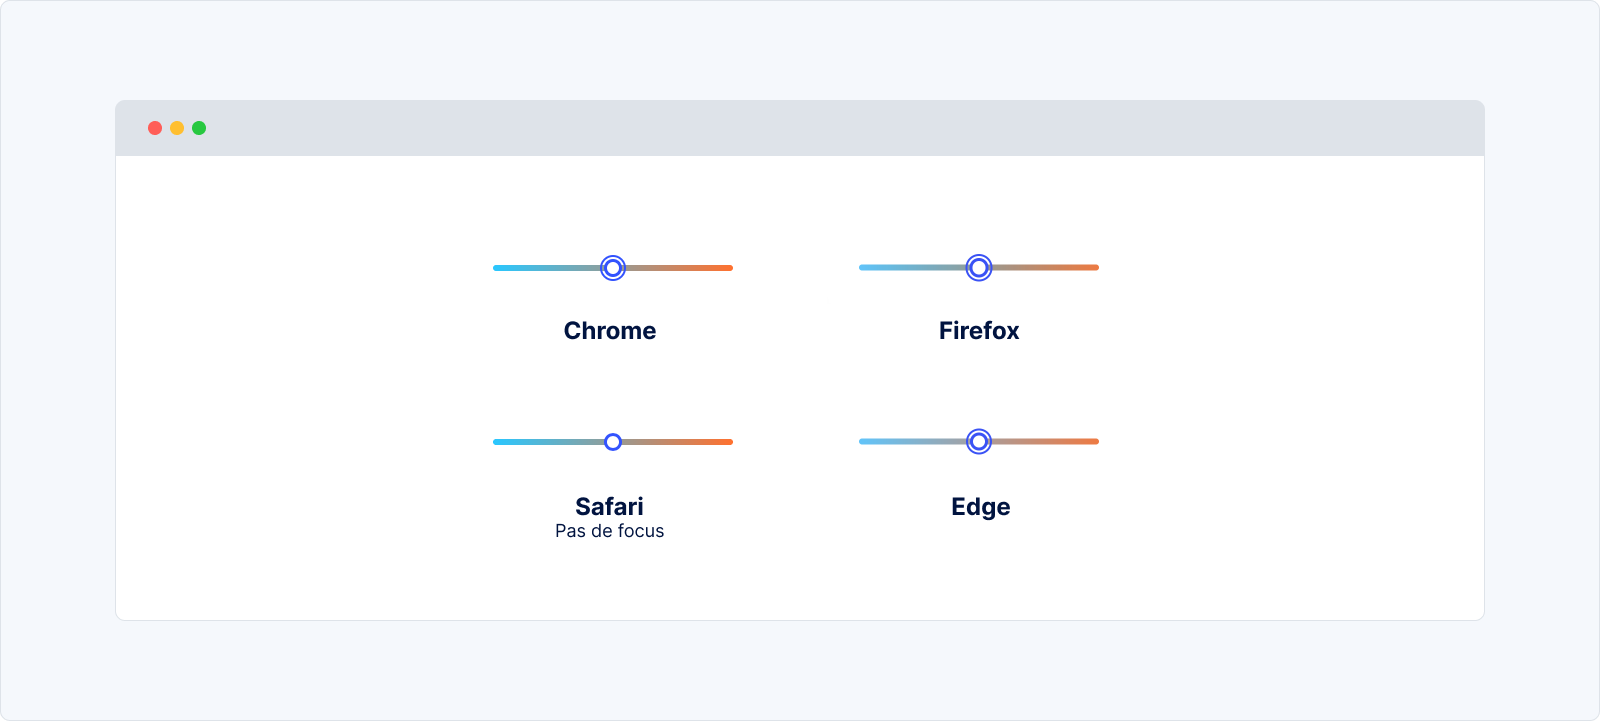This screenshot has width=1600, height=721.
Task: Click the green maximize dot in window bar
Action: click(199, 128)
